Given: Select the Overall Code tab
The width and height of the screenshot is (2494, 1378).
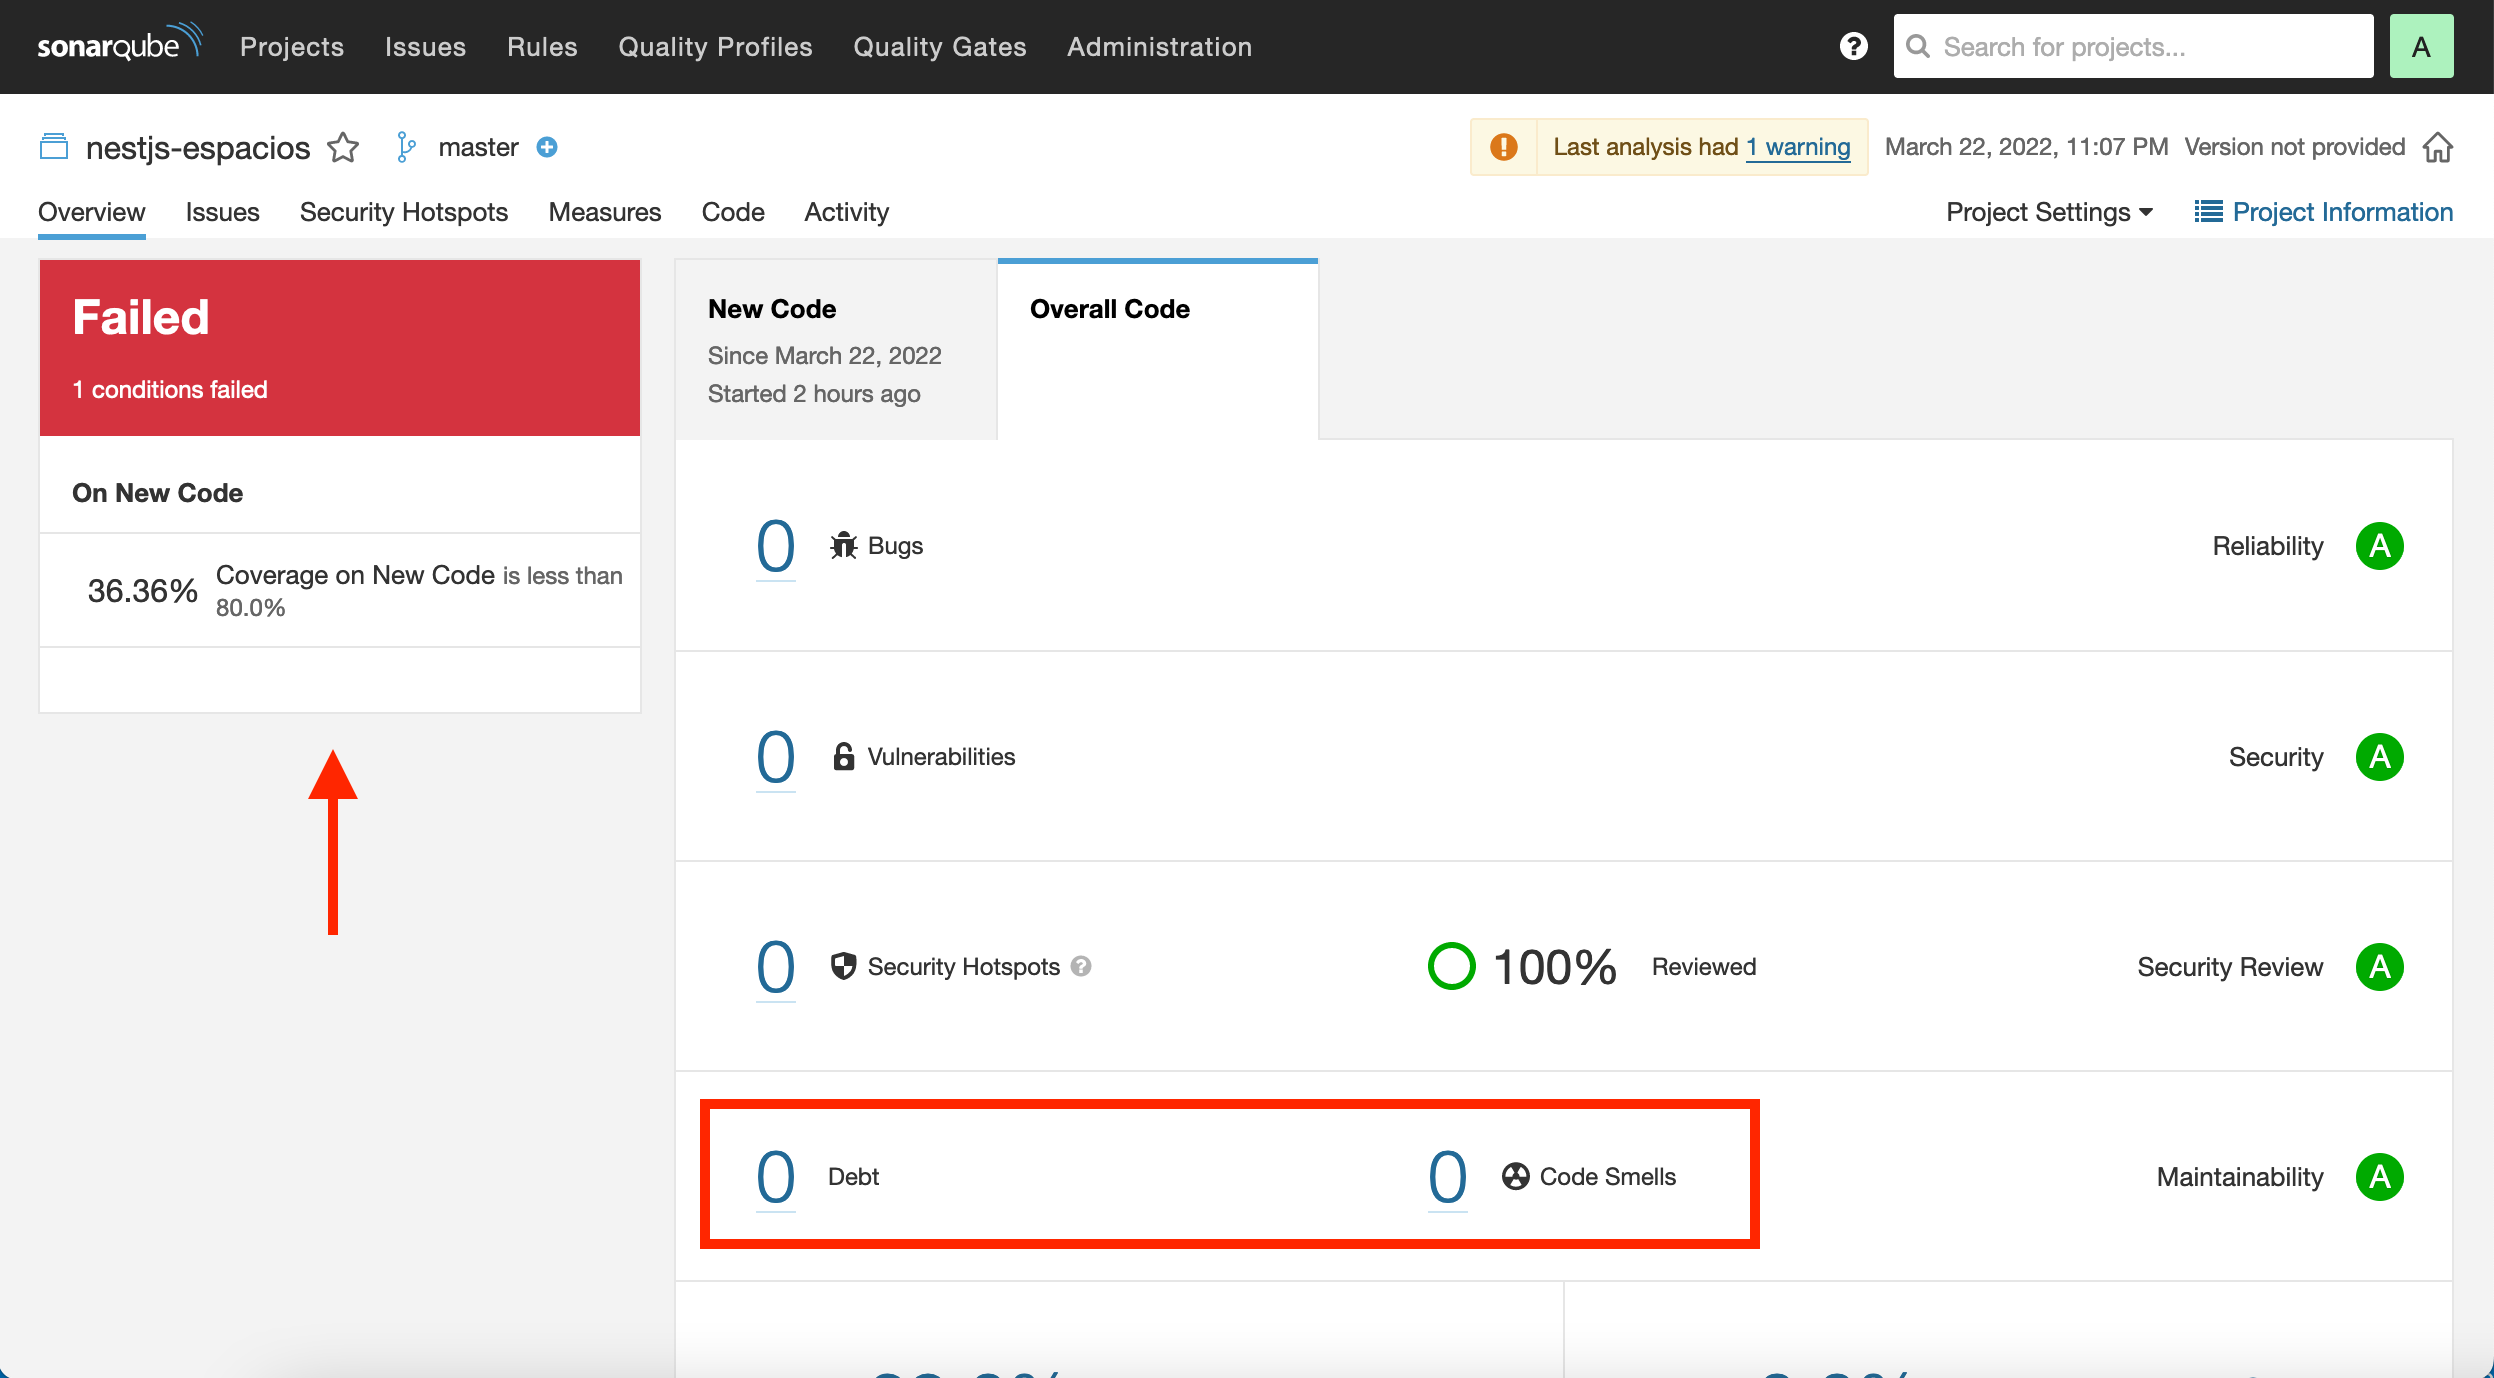Looking at the screenshot, I should pyautogui.click(x=1158, y=350).
